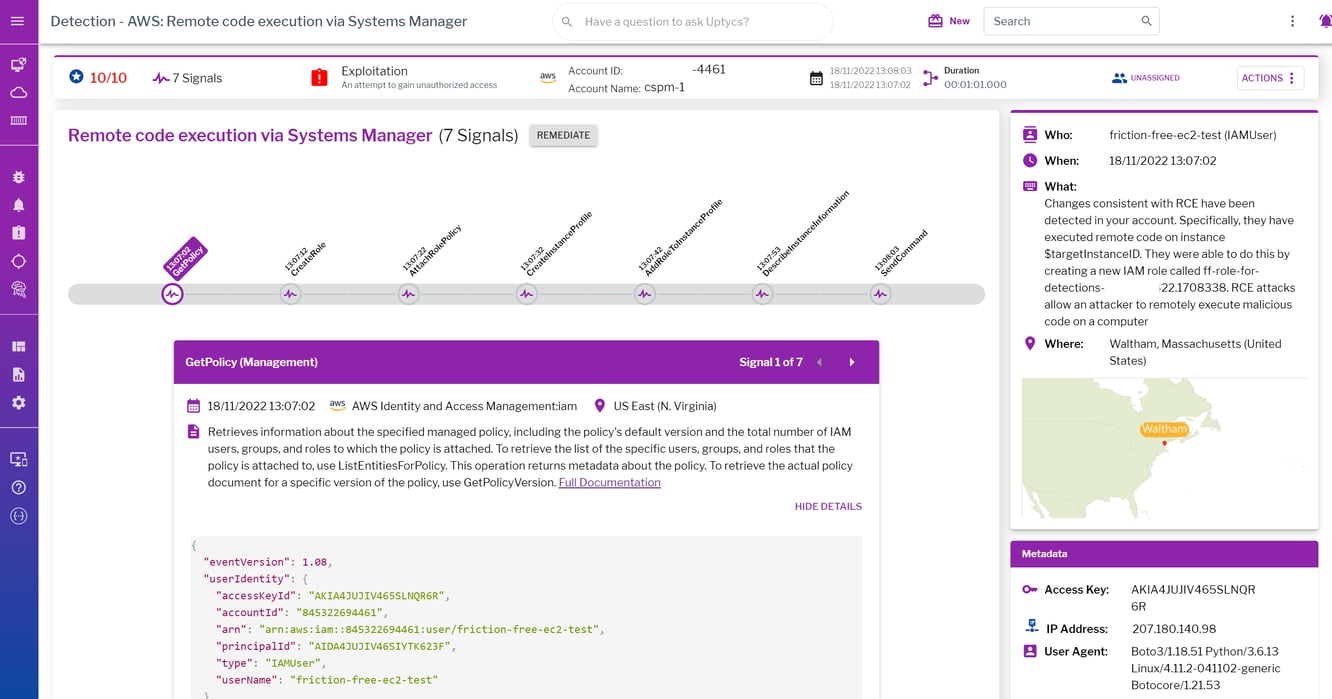Select the GetPolicy signal on the timeline
The width and height of the screenshot is (1332, 699).
pyautogui.click(x=172, y=294)
